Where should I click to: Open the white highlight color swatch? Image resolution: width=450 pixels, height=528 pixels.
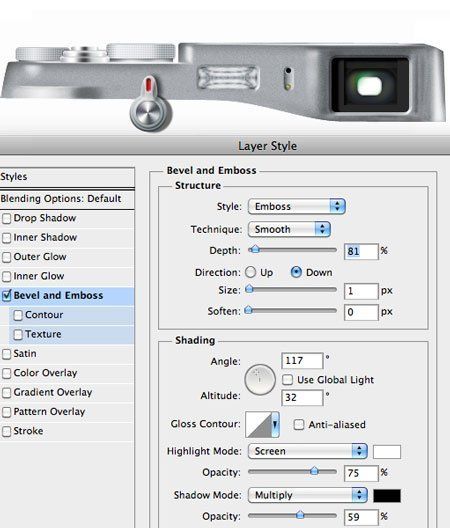(x=387, y=452)
